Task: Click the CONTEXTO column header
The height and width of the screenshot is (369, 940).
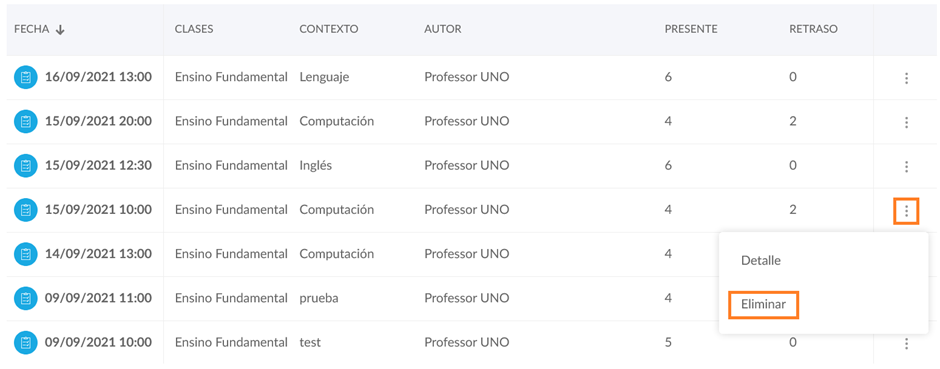Action: click(329, 29)
